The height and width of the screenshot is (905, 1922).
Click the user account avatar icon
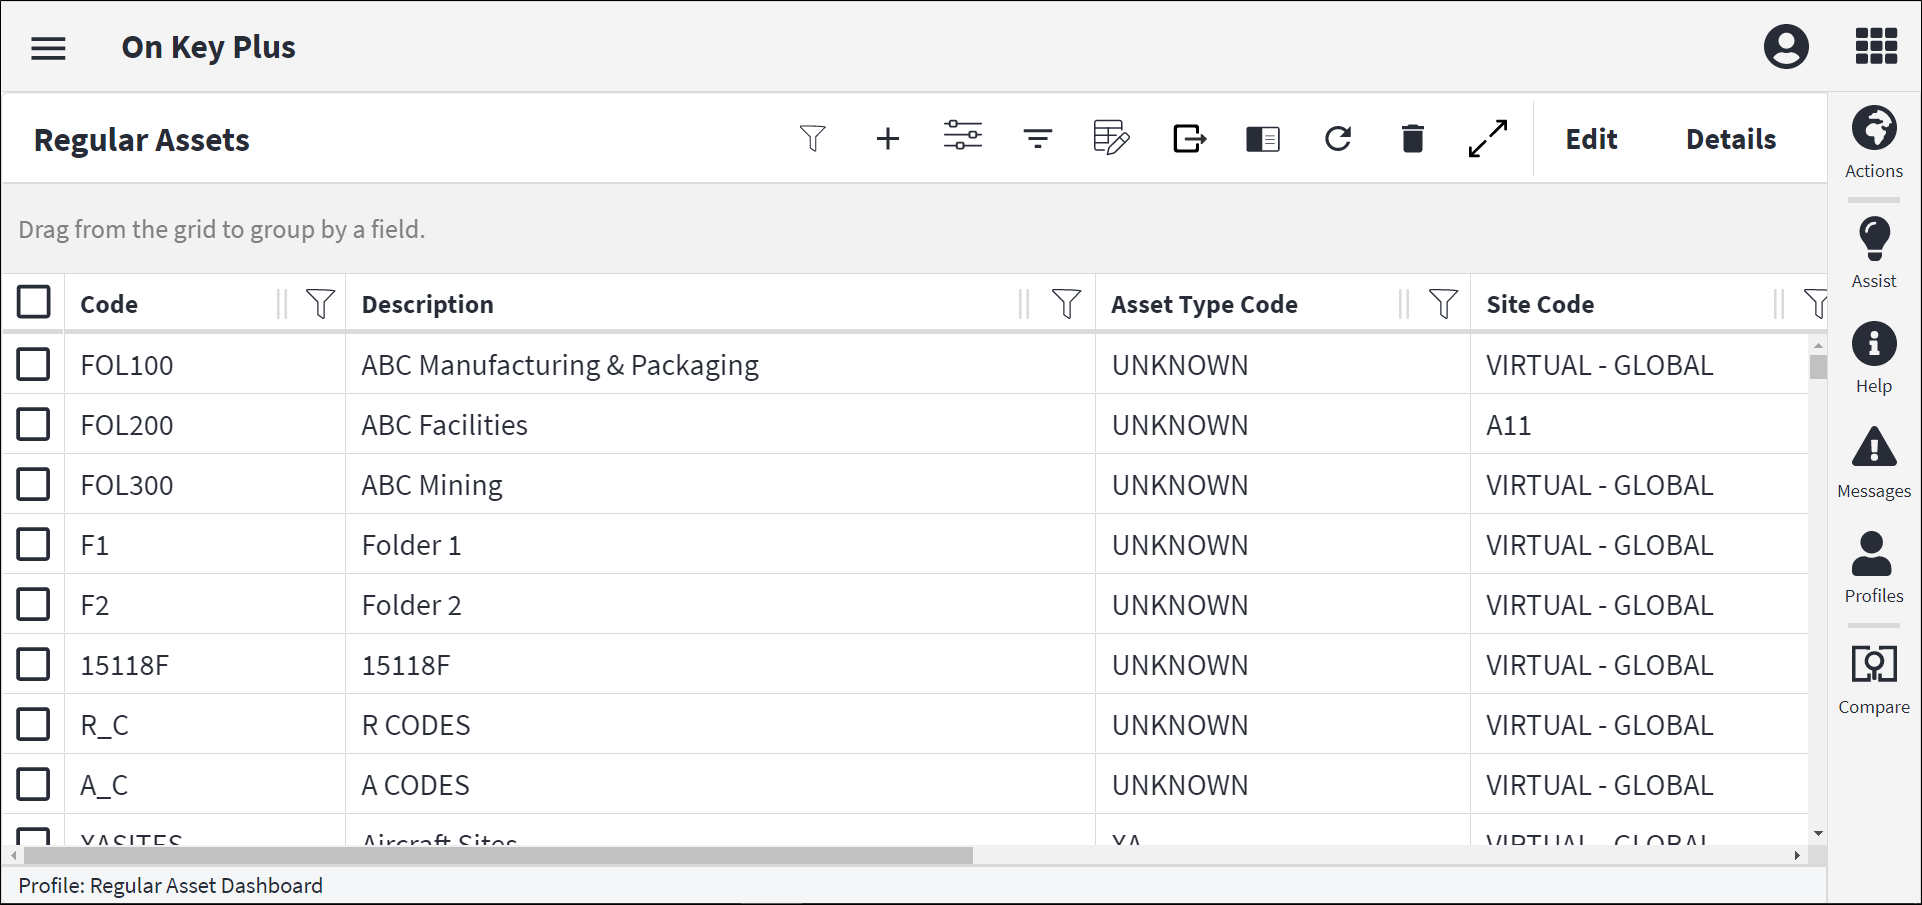(x=1786, y=47)
